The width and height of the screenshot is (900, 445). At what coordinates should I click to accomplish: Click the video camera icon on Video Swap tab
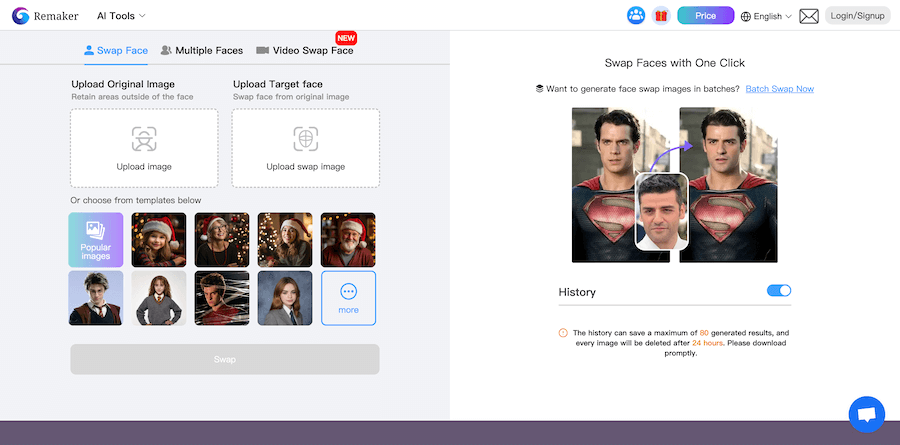(262, 51)
